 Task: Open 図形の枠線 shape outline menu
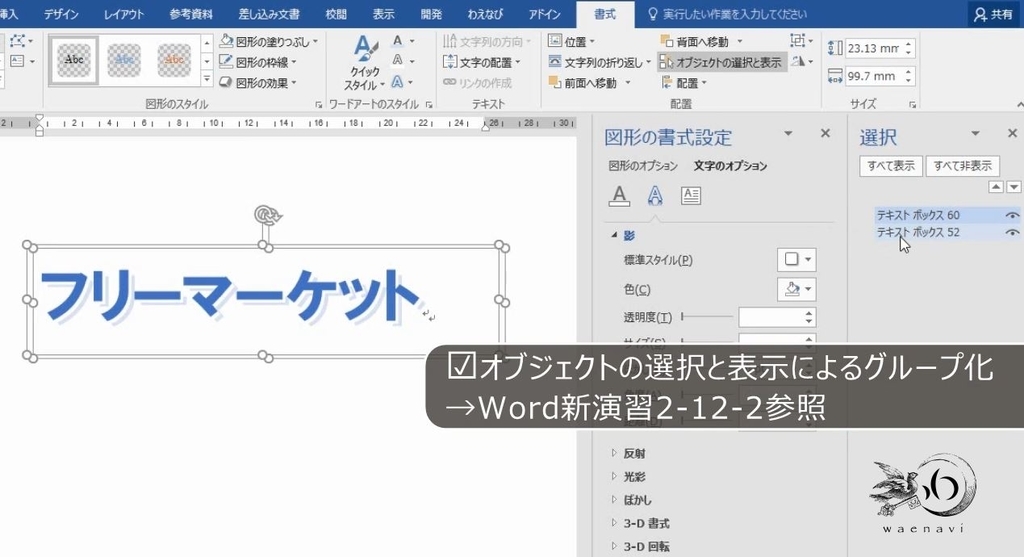259,62
